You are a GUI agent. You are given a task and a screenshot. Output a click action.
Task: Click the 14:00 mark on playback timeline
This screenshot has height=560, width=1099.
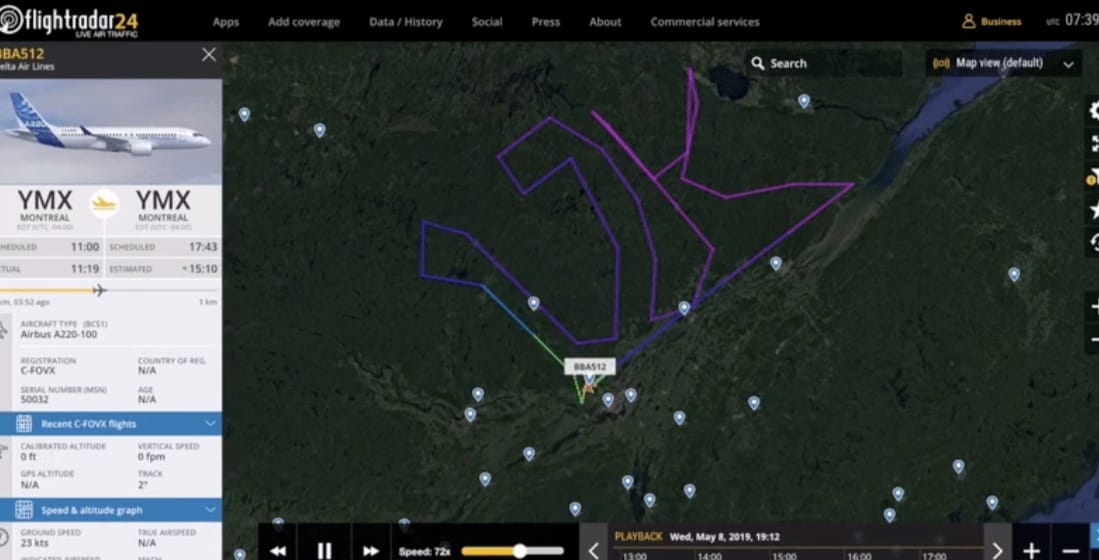point(709,556)
